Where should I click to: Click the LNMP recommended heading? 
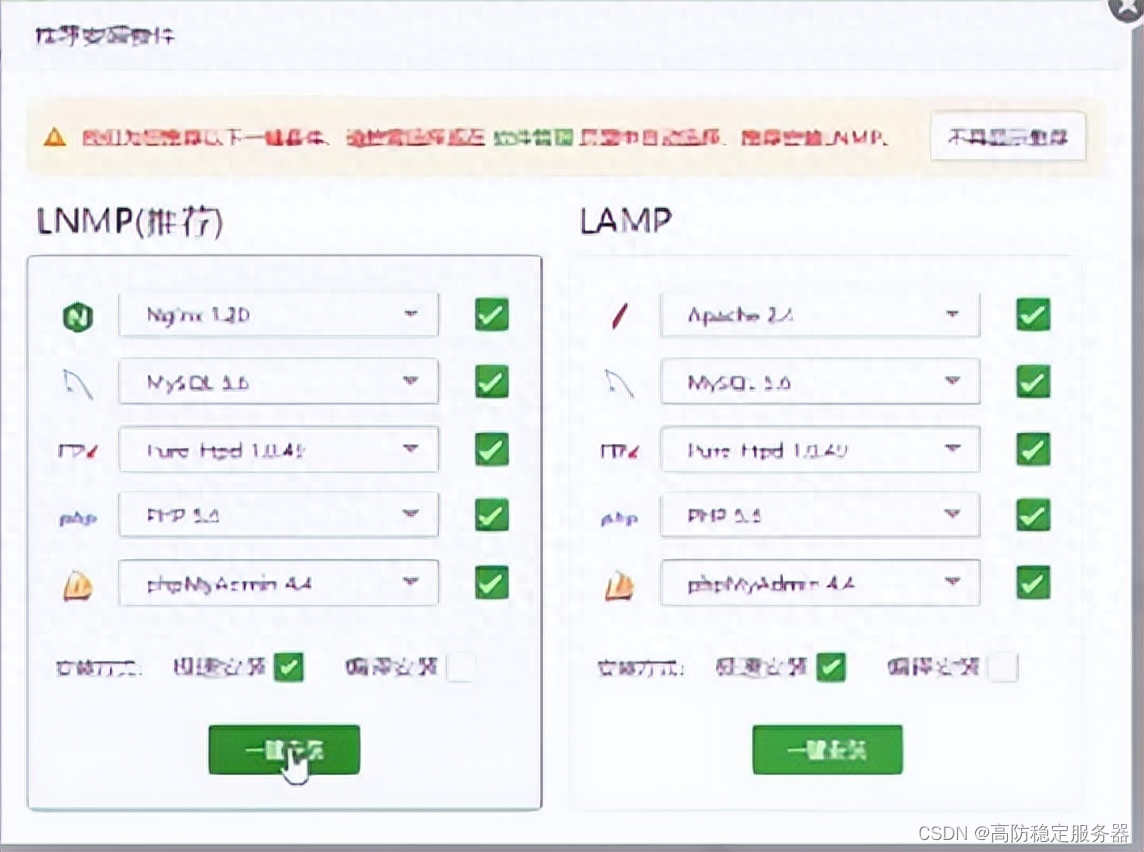coord(130,220)
